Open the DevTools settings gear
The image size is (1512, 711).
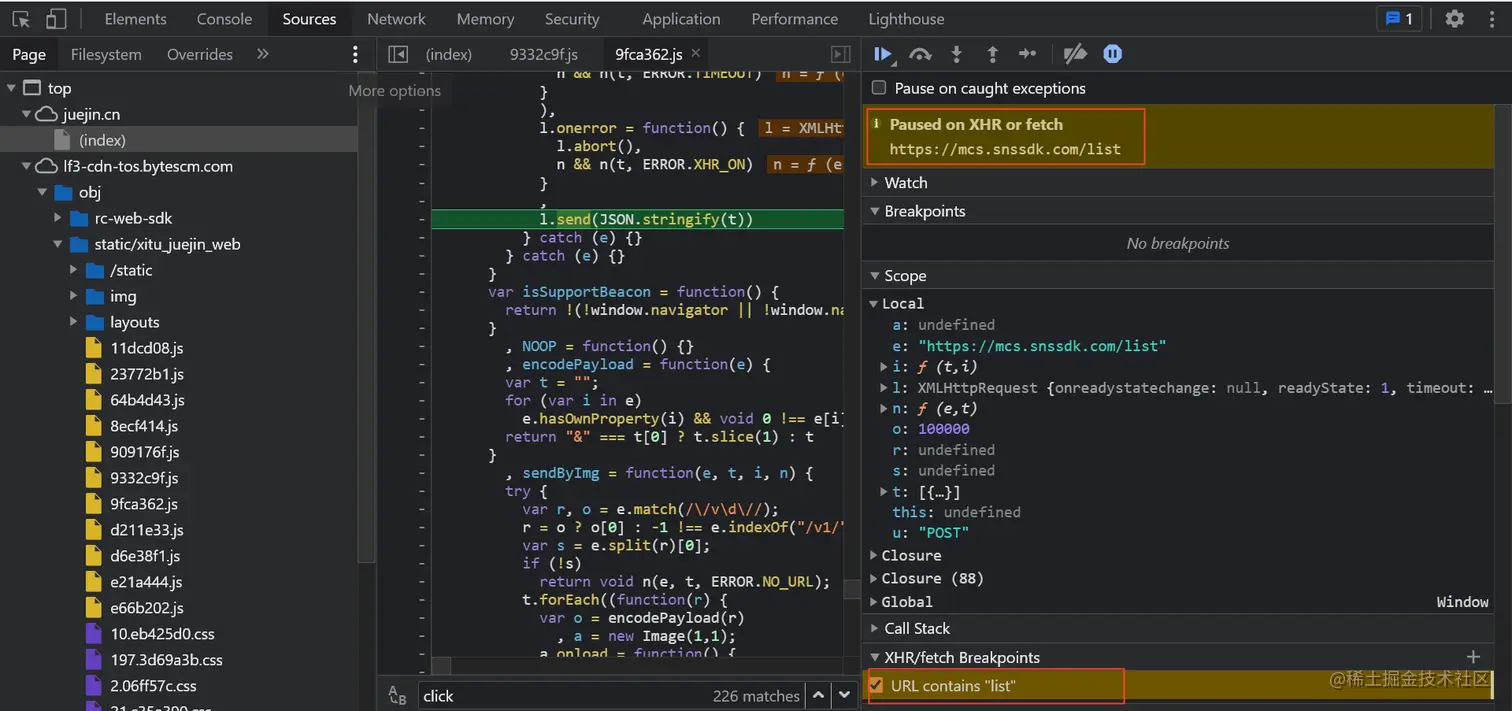pos(1455,19)
